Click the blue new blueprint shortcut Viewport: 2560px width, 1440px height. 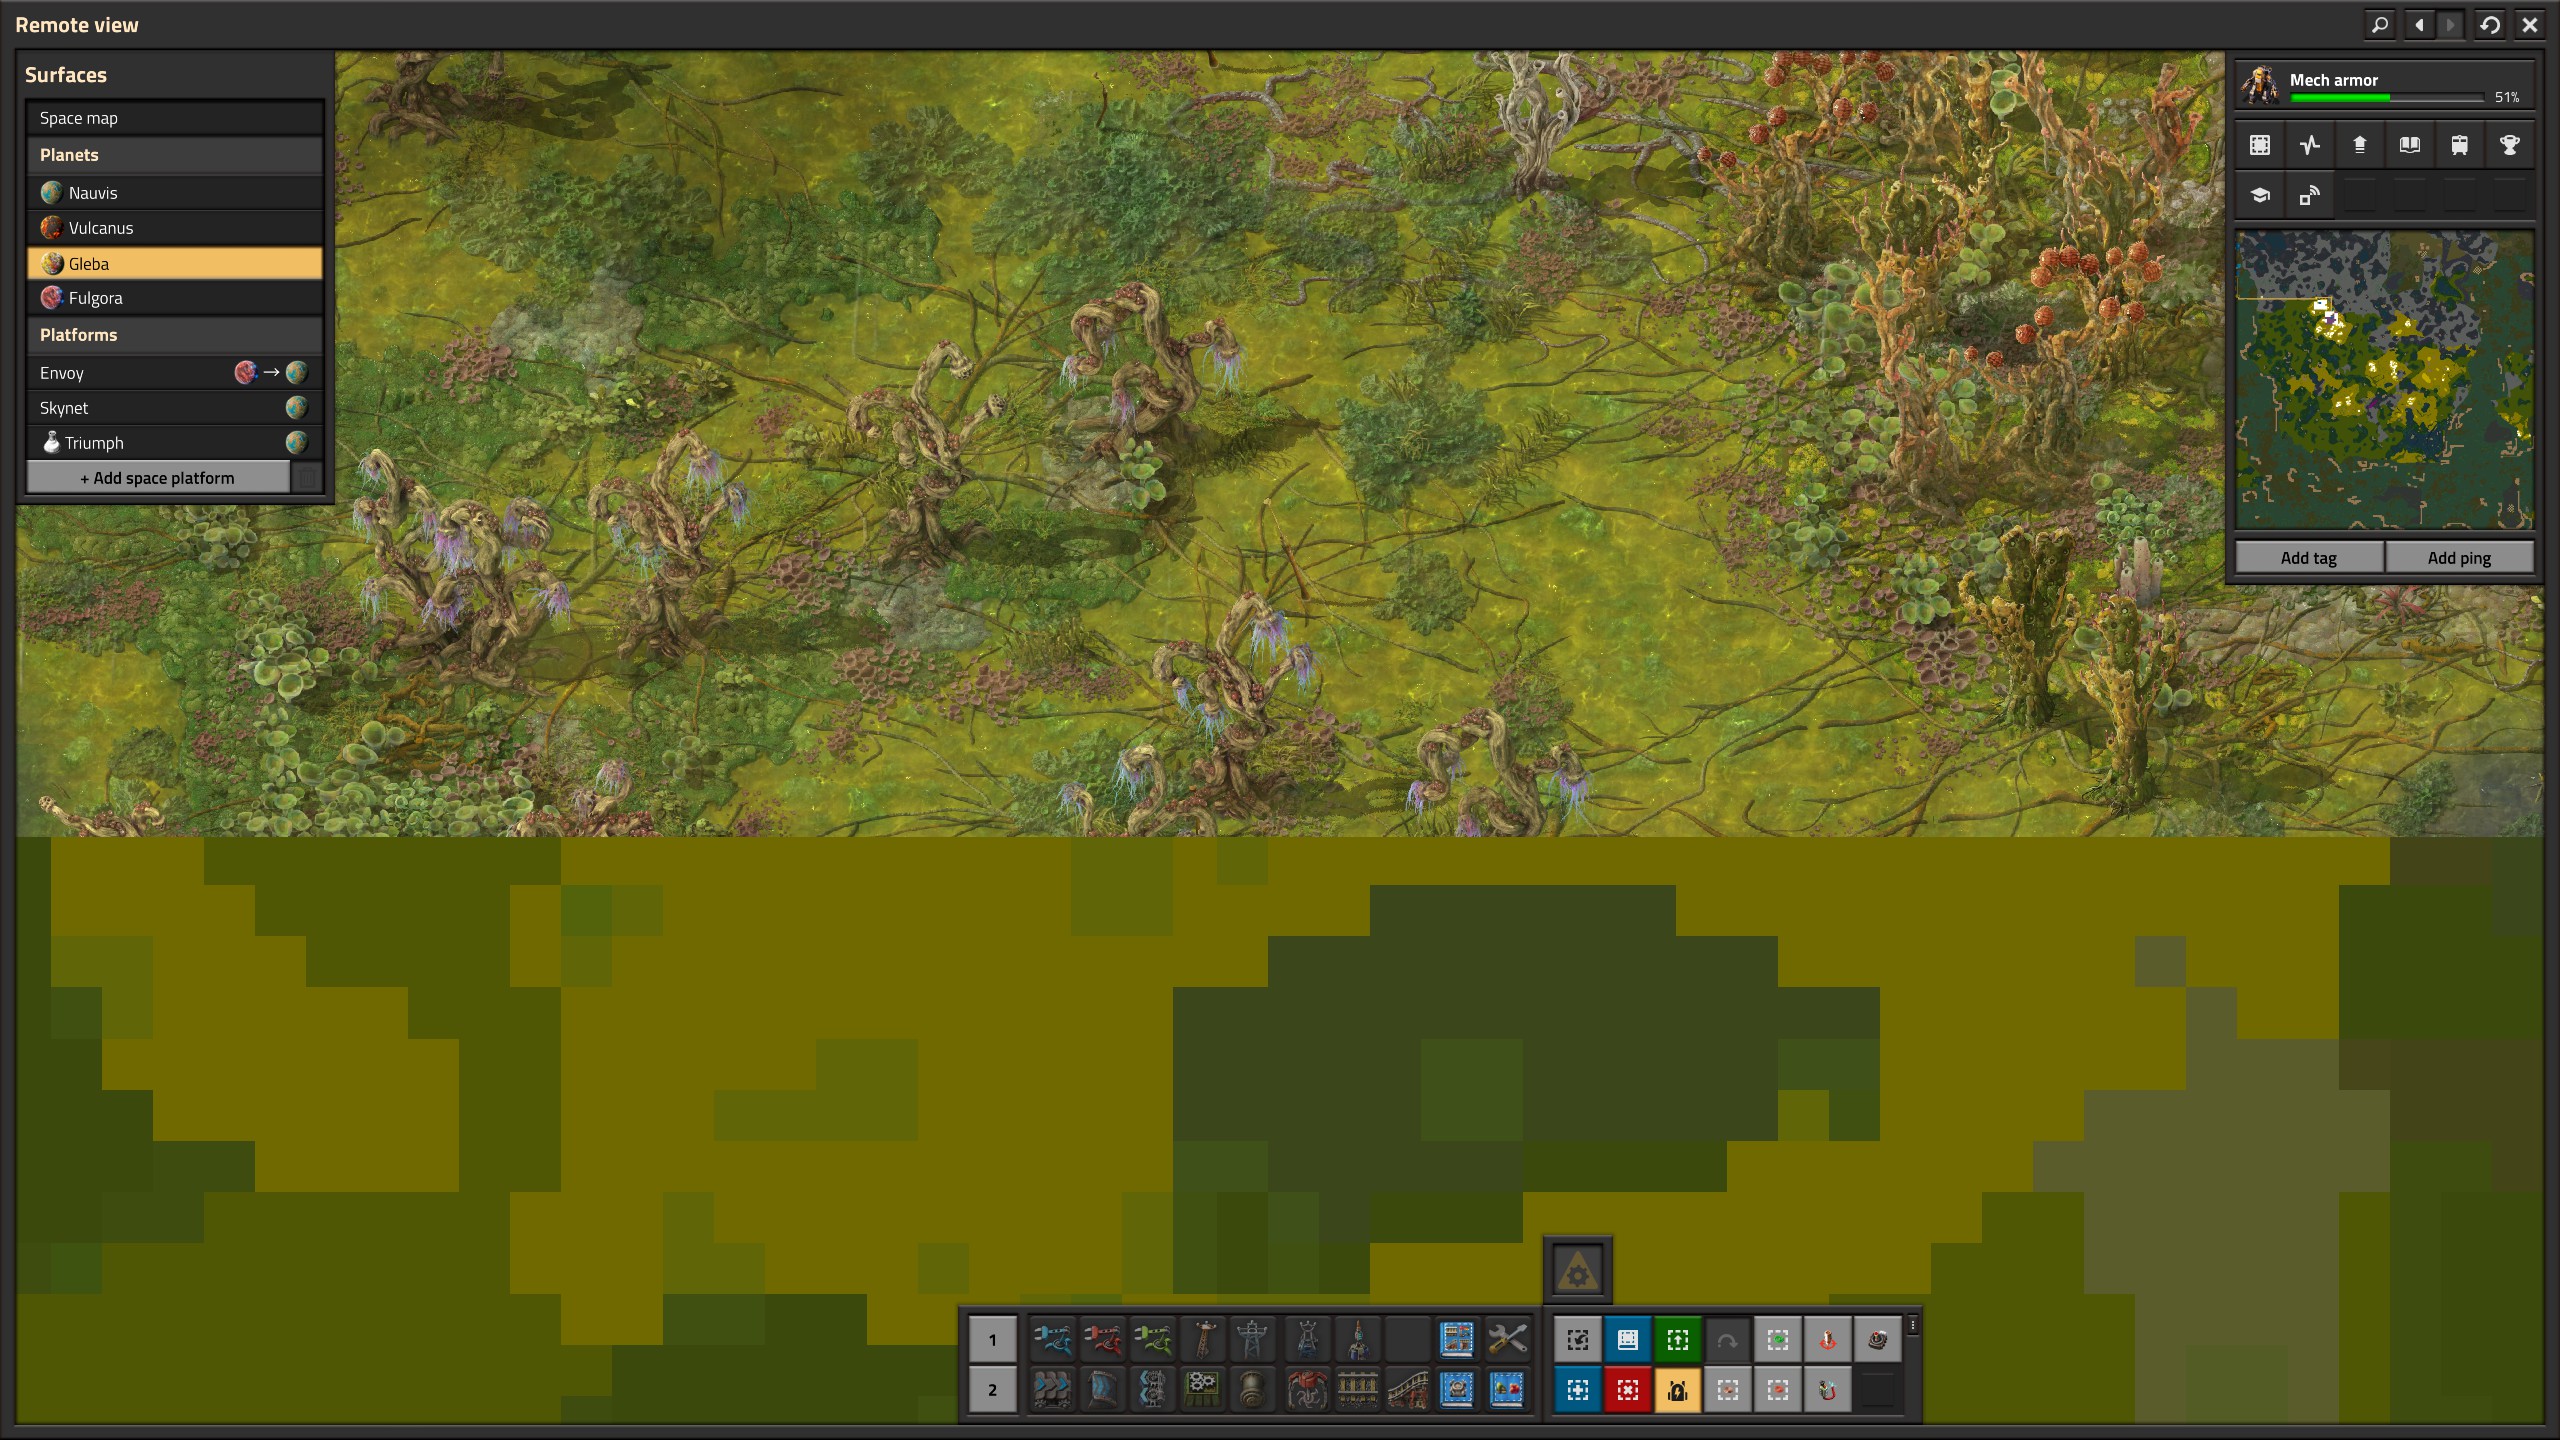pyautogui.click(x=1578, y=1390)
